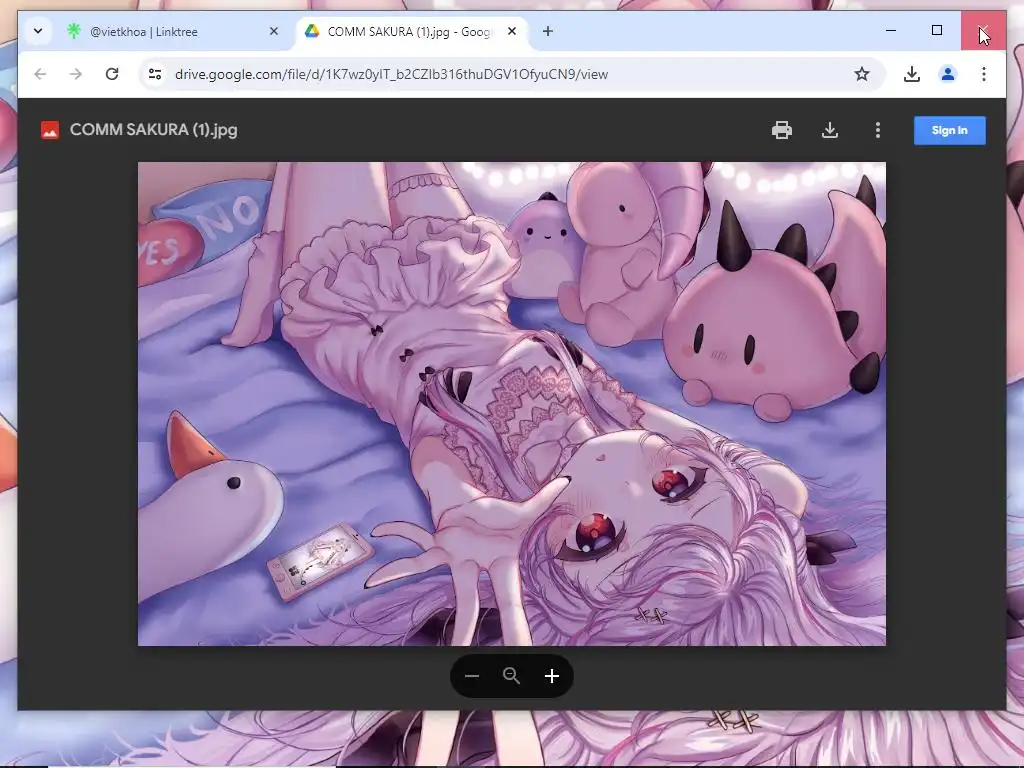Expand the tab search dropdown

38,31
